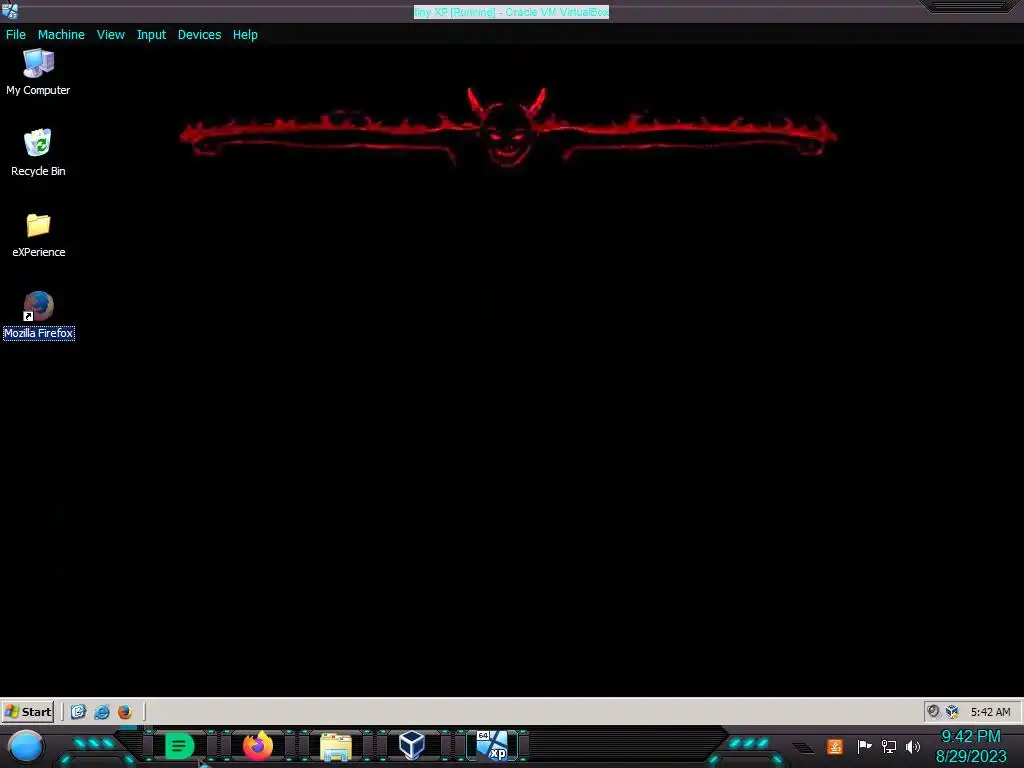The width and height of the screenshot is (1024, 768).
Task: Select the Recycle Bin desktop icon
Action: click(x=38, y=152)
